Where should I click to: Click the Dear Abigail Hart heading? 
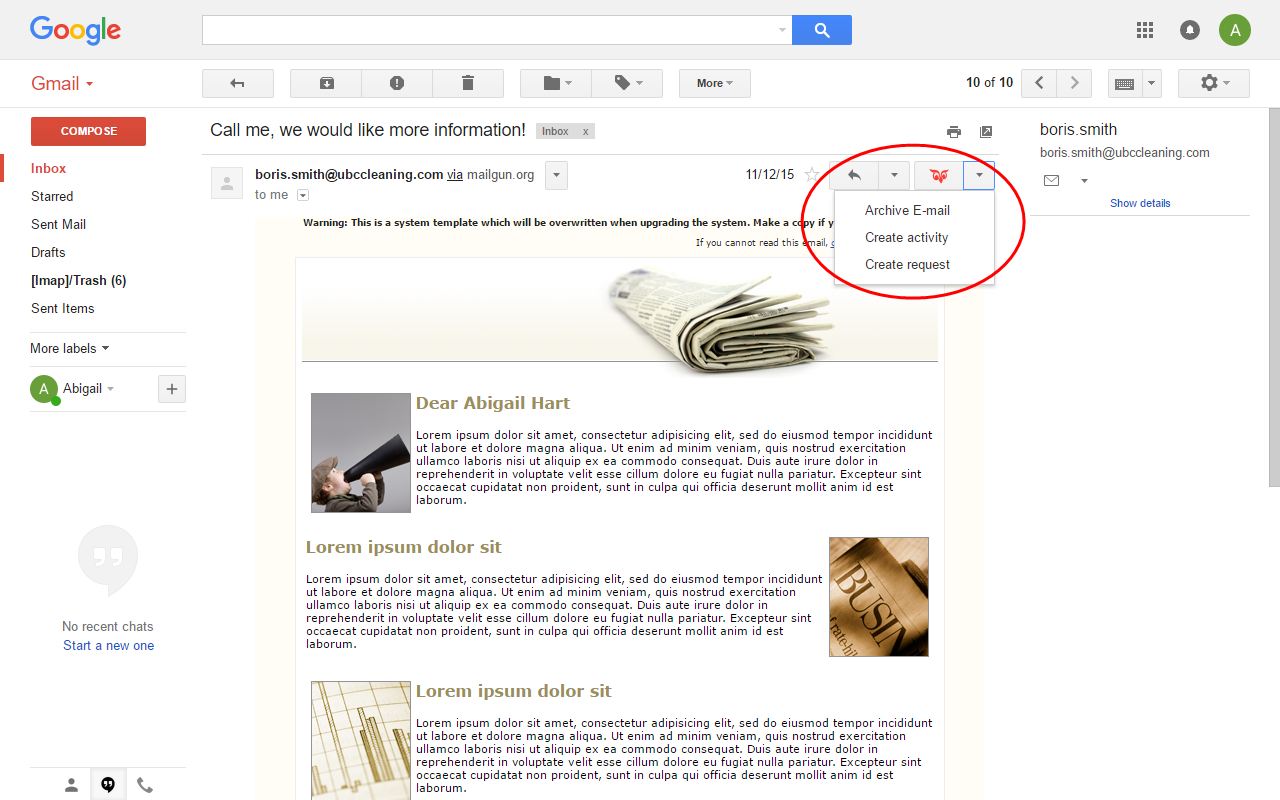[493, 403]
